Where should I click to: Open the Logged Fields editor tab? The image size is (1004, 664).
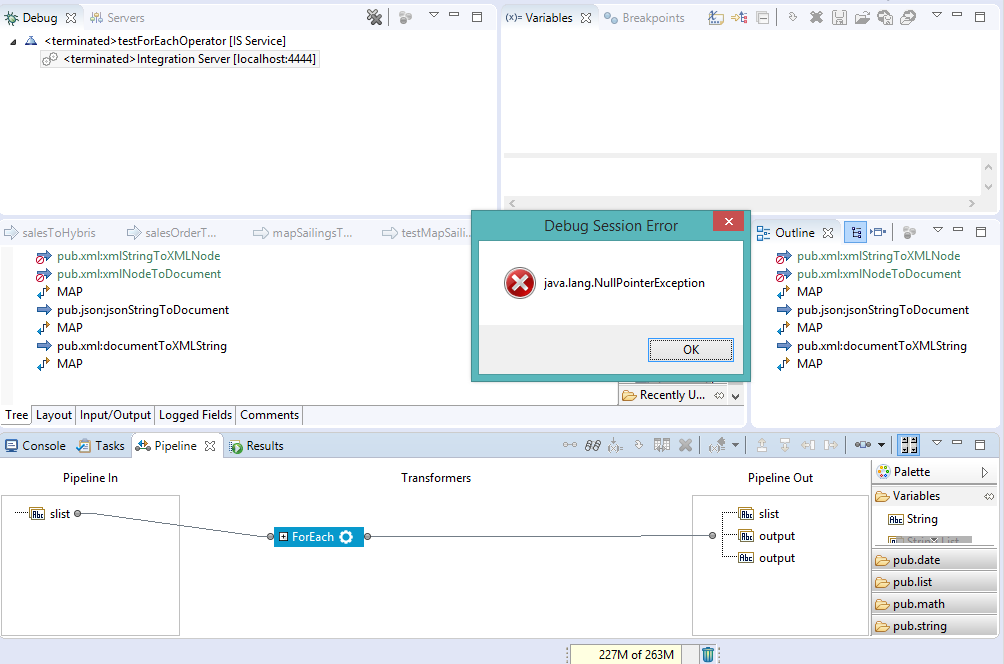click(195, 415)
